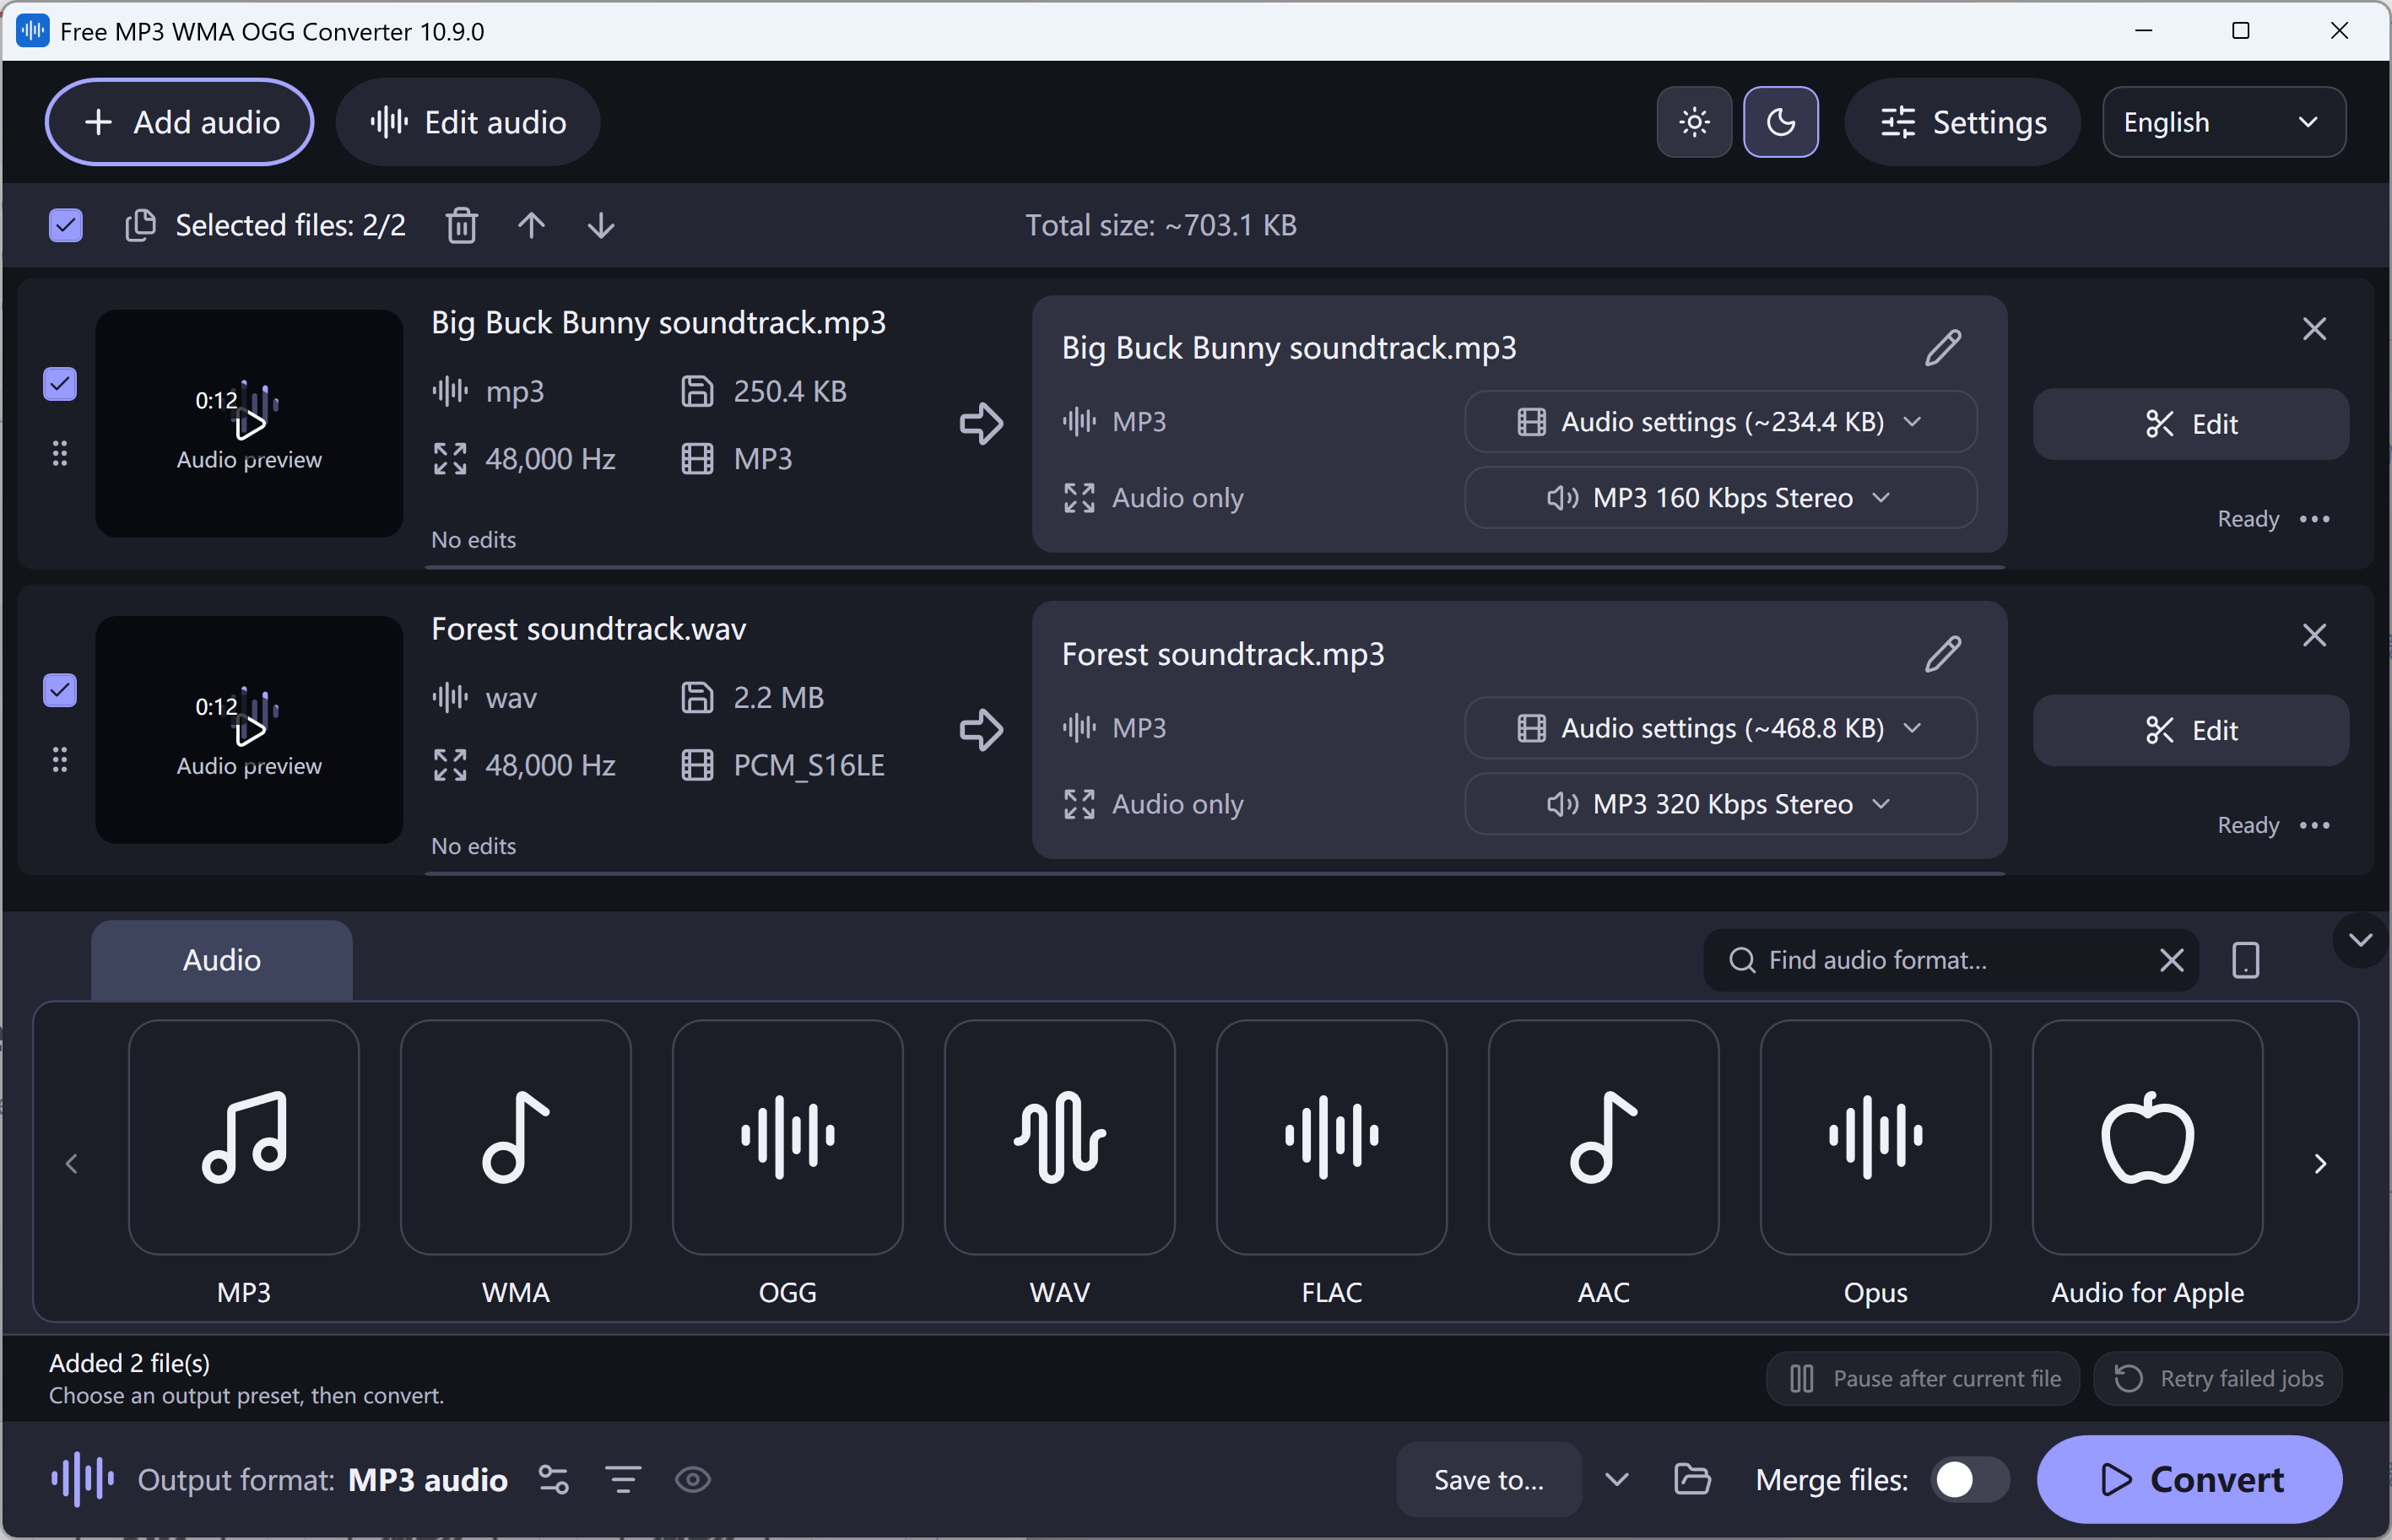Move selected files up with arrow icon
The width and height of the screenshot is (2392, 1540).
click(532, 225)
